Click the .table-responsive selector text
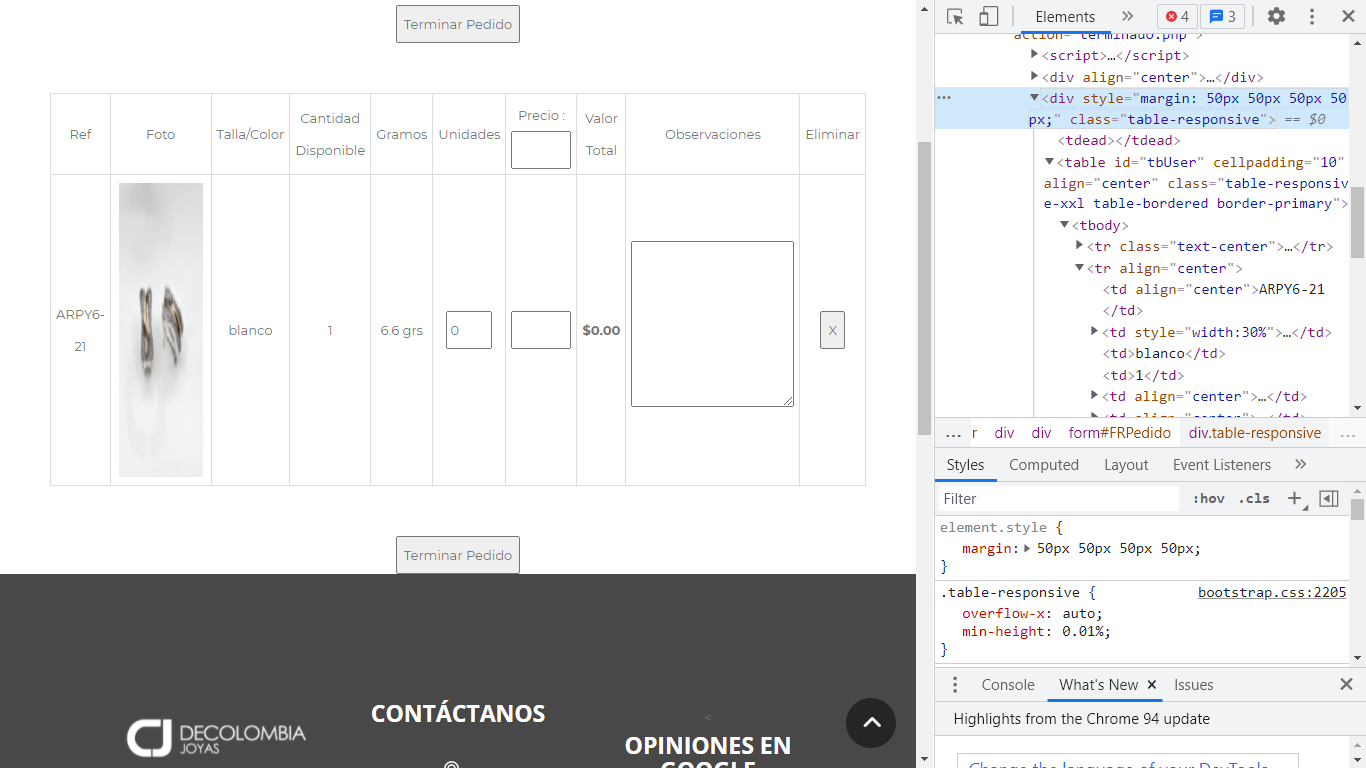Image resolution: width=1366 pixels, height=768 pixels. [1010, 592]
